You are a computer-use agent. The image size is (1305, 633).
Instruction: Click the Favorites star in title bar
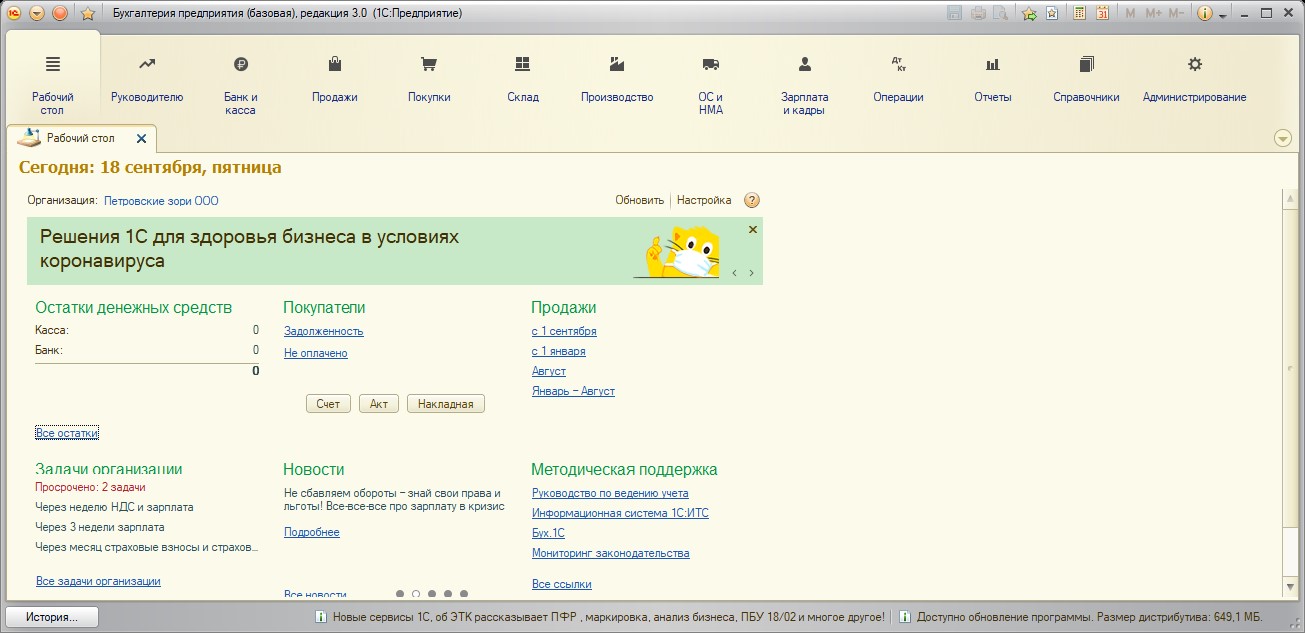[x=87, y=13]
